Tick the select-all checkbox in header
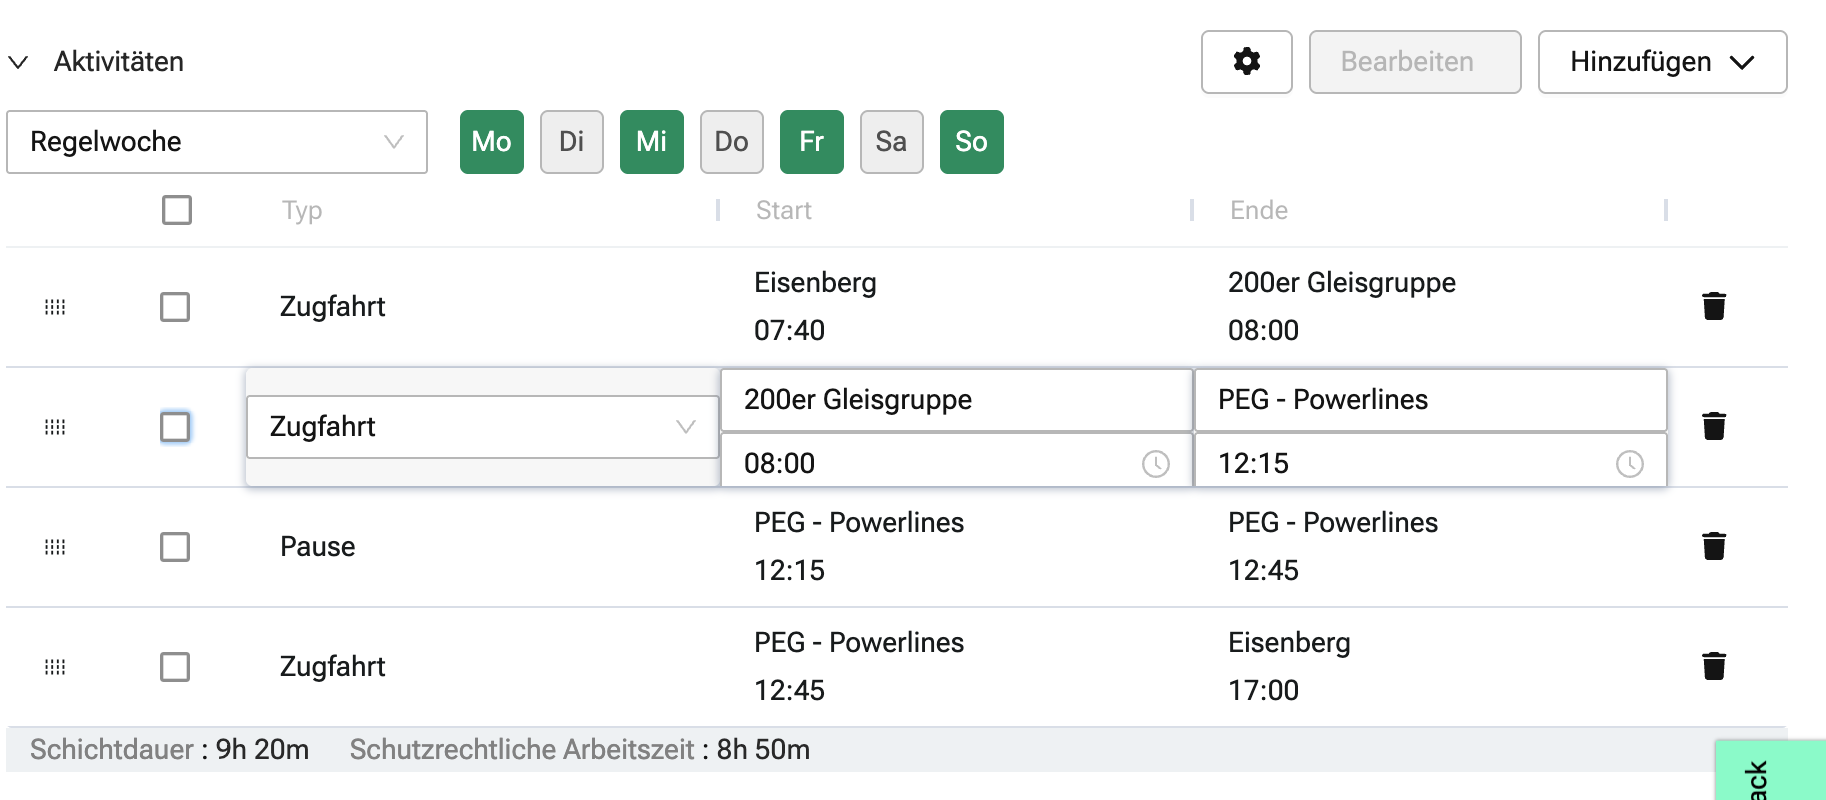Screen dimensions: 1826x800 177,210
